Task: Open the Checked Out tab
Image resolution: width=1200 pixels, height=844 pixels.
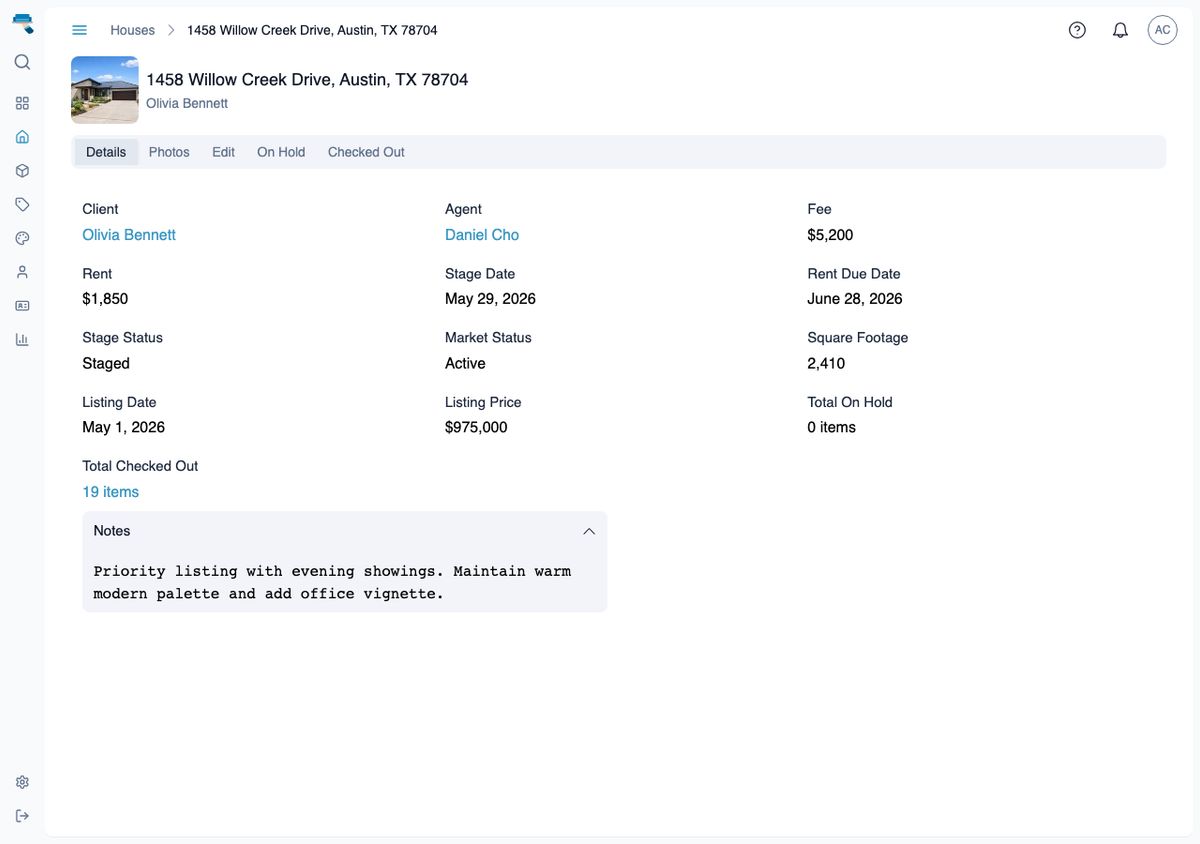Action: (x=366, y=152)
